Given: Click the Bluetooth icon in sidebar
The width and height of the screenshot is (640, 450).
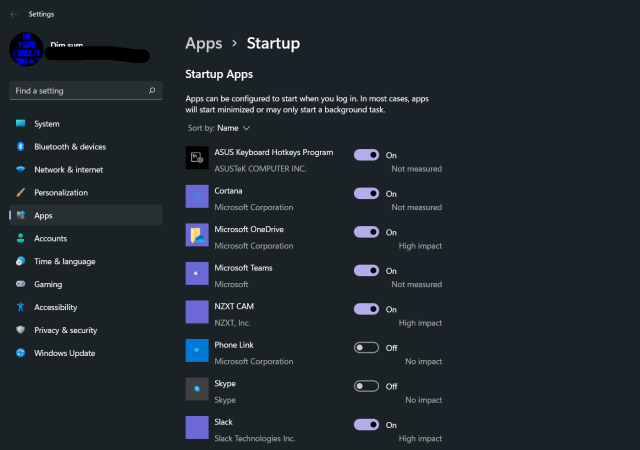Looking at the screenshot, I should [20, 146].
